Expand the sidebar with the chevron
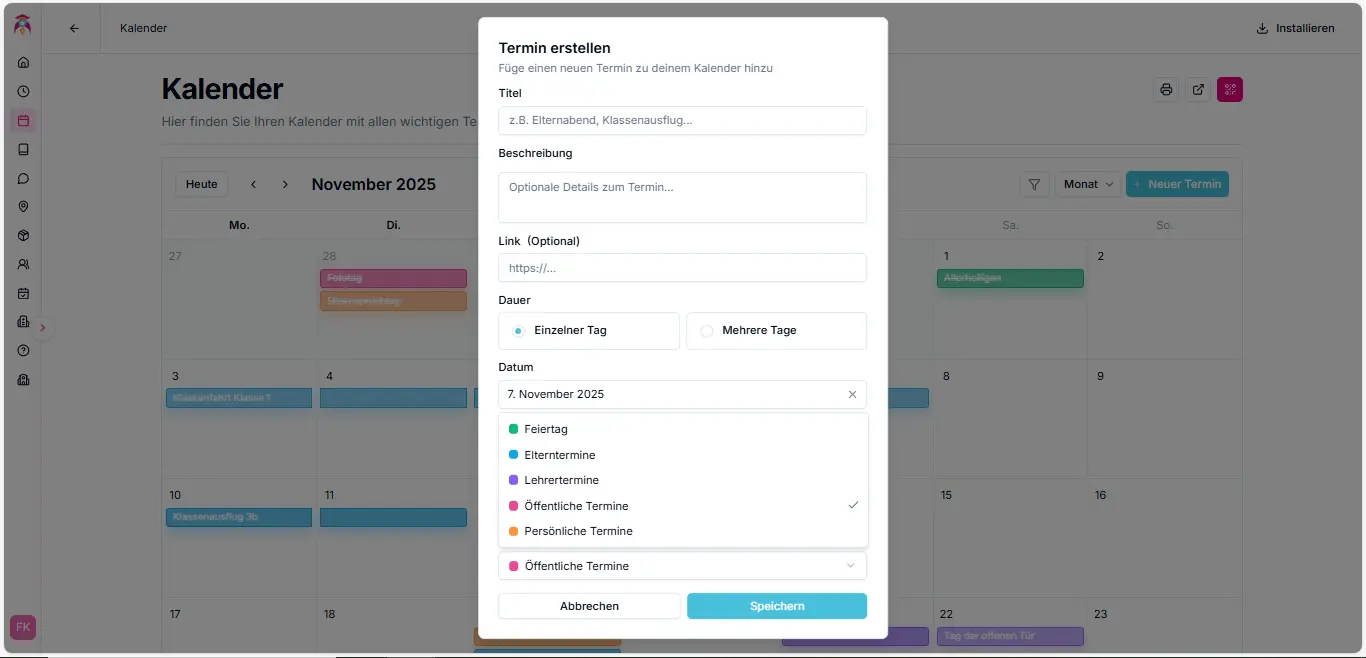The image size is (1366, 658). coord(42,327)
